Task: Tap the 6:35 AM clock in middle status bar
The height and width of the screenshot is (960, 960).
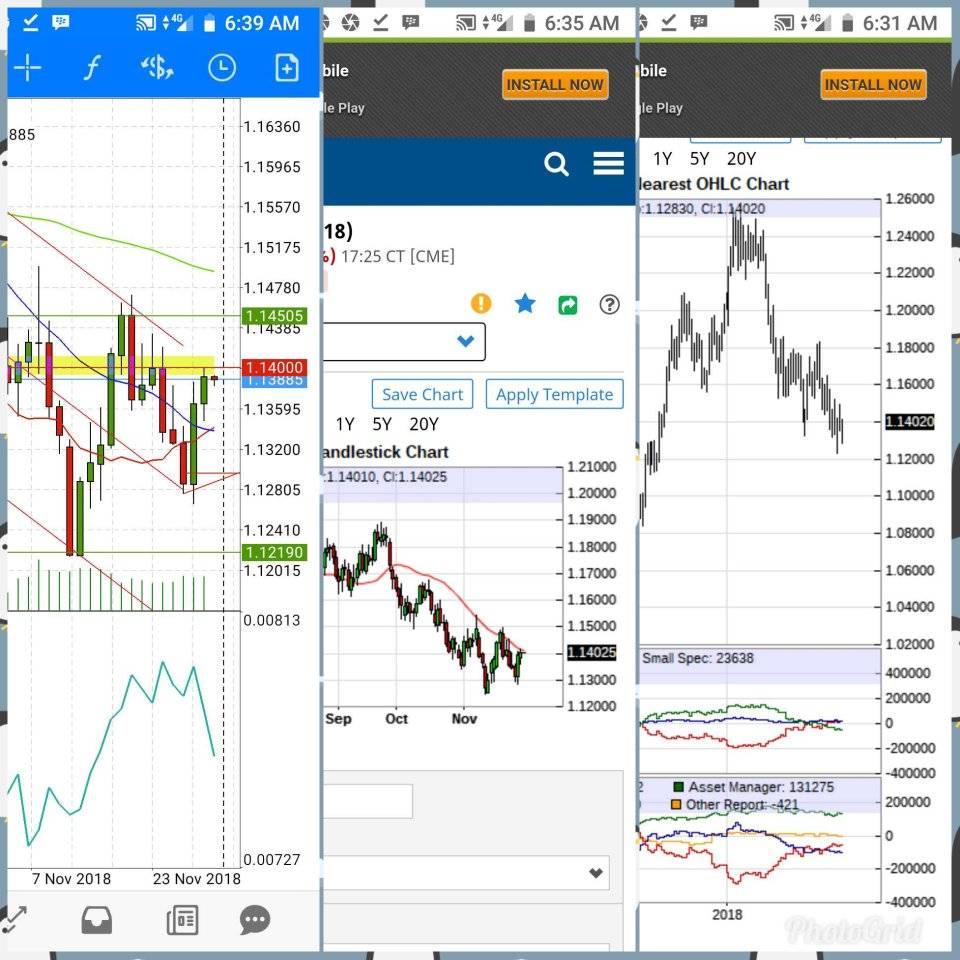Action: pyautogui.click(x=582, y=23)
